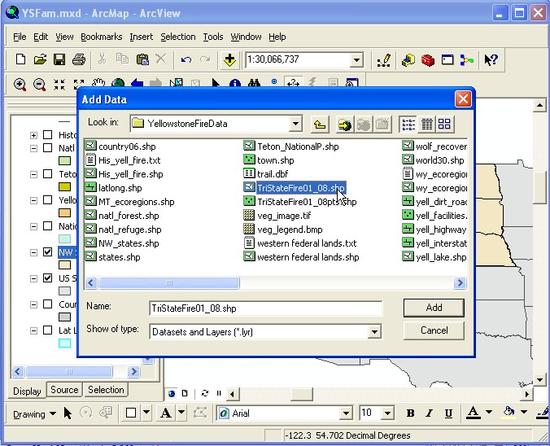
Task: Click the Refresh view icon below the map
Action: click(205, 393)
